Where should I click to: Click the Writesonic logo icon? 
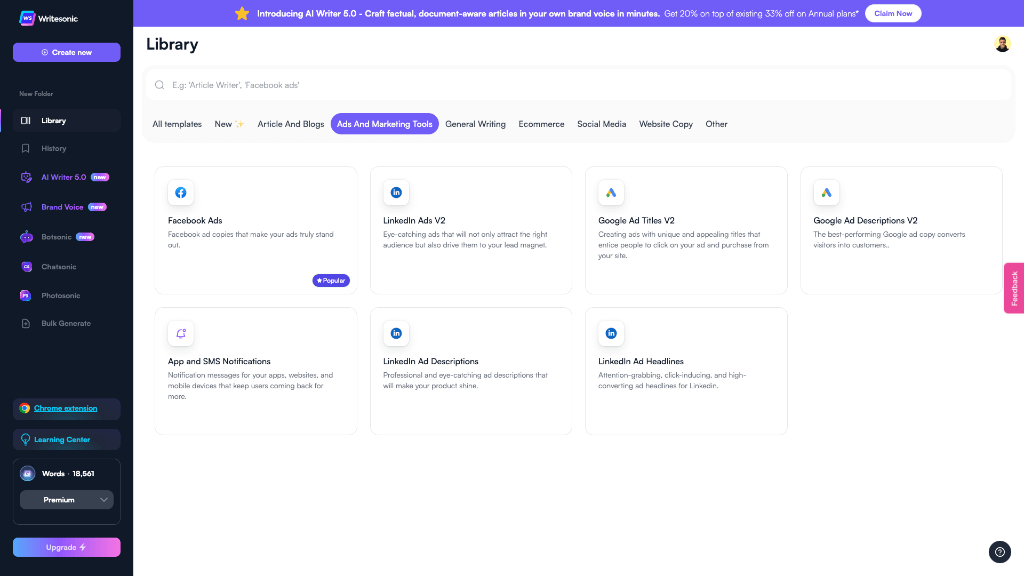tap(27, 18)
